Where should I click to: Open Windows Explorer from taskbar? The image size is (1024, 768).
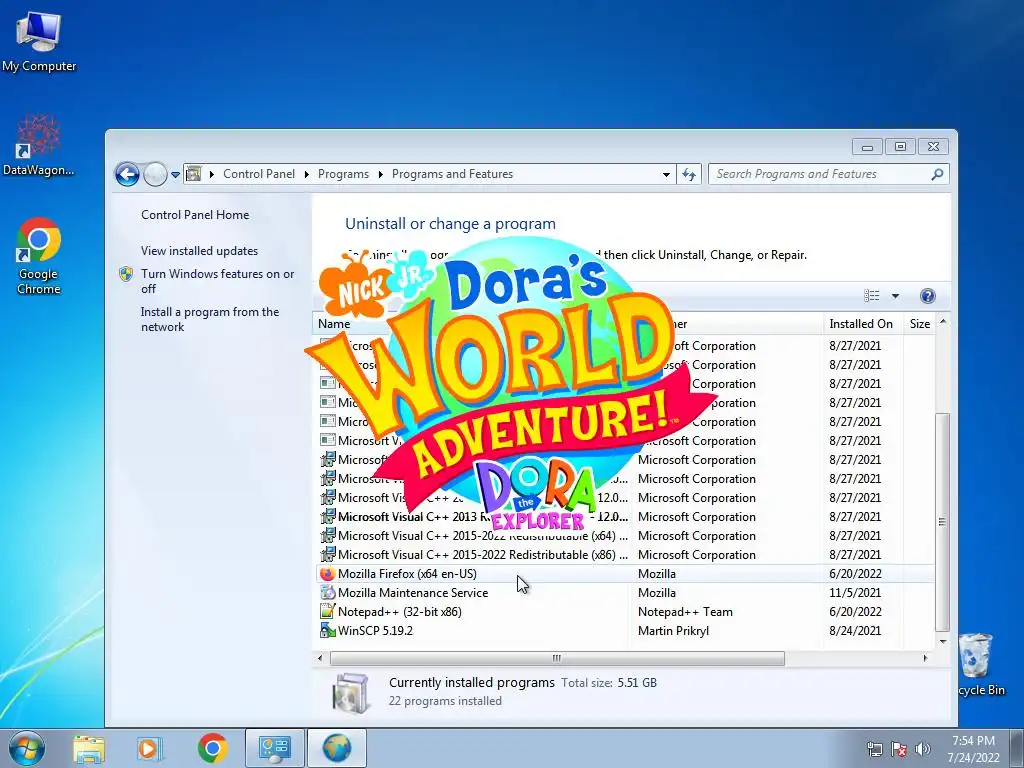[x=89, y=748]
